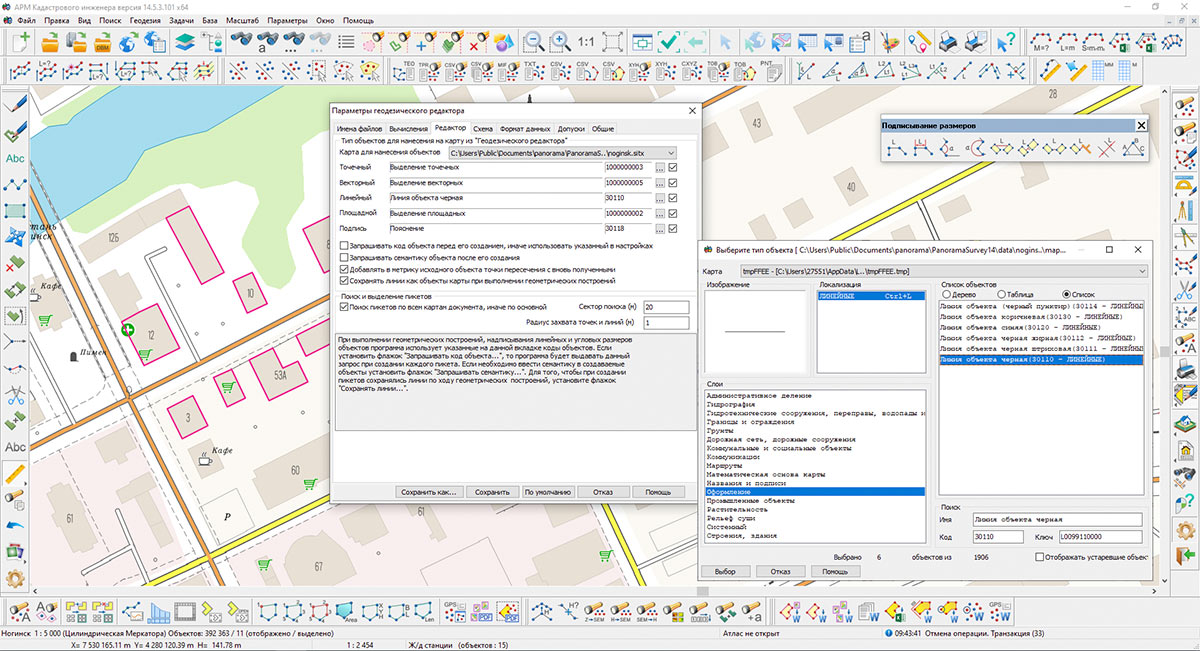1200x651 pixels.
Task: Open the 'Карта' tmpFFEE combo box
Action: [1142, 271]
